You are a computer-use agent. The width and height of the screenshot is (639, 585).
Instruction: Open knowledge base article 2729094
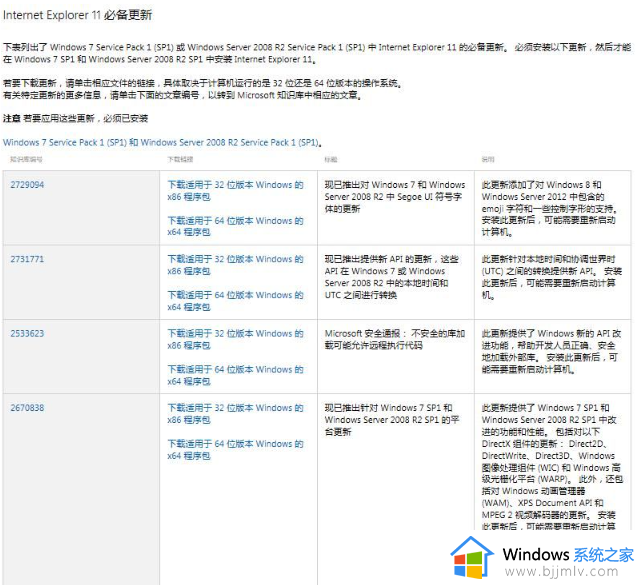click(x=27, y=185)
